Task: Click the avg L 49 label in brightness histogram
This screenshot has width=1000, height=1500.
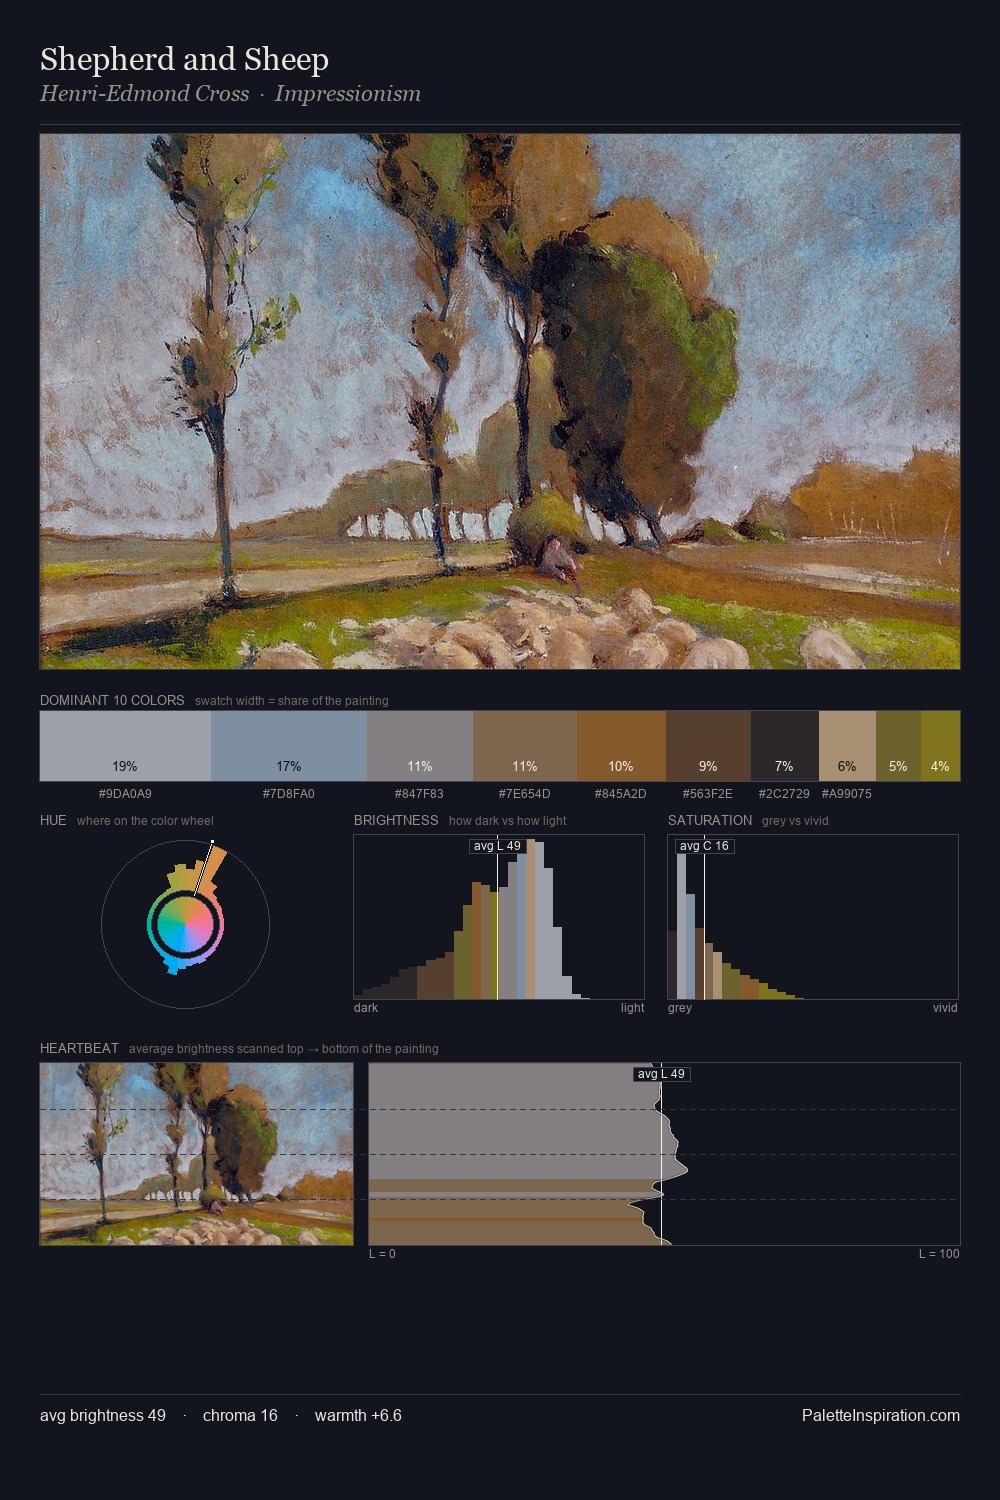Action: coord(497,846)
